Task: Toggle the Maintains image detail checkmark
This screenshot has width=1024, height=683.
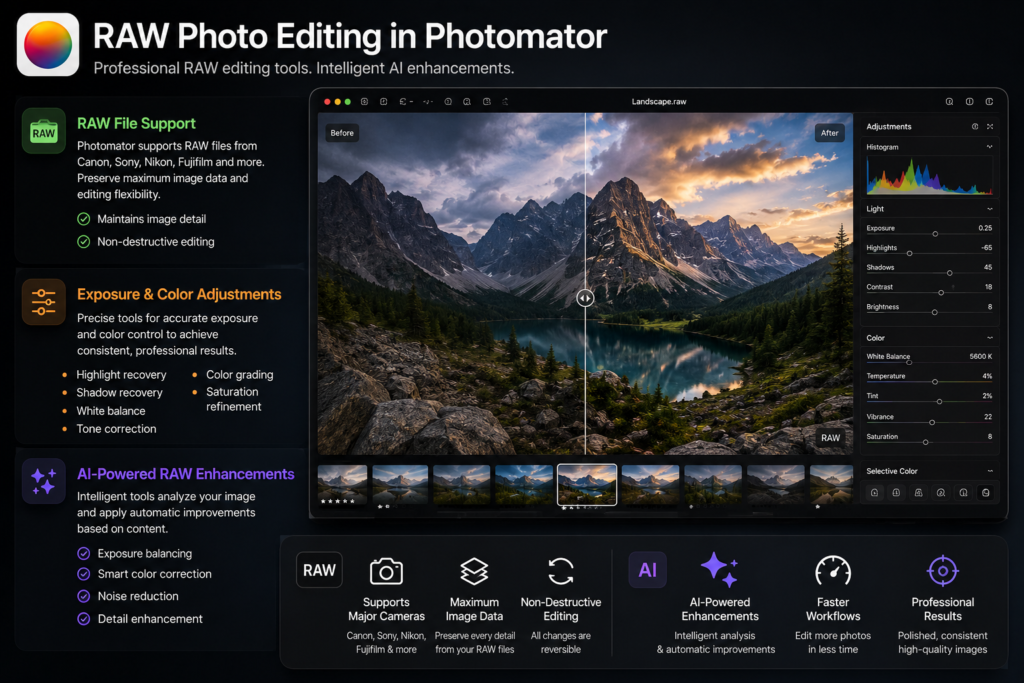Action: click(x=84, y=219)
